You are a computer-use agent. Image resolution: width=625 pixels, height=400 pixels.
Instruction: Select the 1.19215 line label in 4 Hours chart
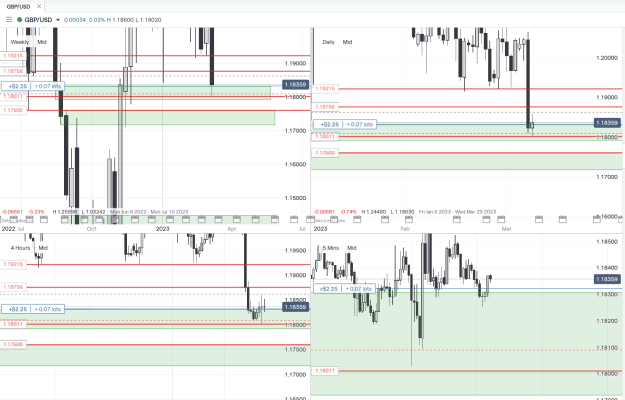coord(13,264)
